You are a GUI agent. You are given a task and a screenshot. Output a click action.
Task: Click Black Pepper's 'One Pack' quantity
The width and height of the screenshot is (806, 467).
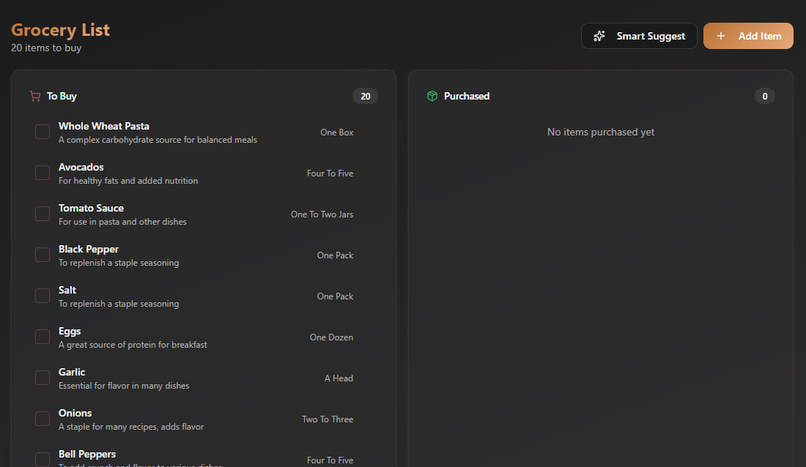(x=335, y=255)
